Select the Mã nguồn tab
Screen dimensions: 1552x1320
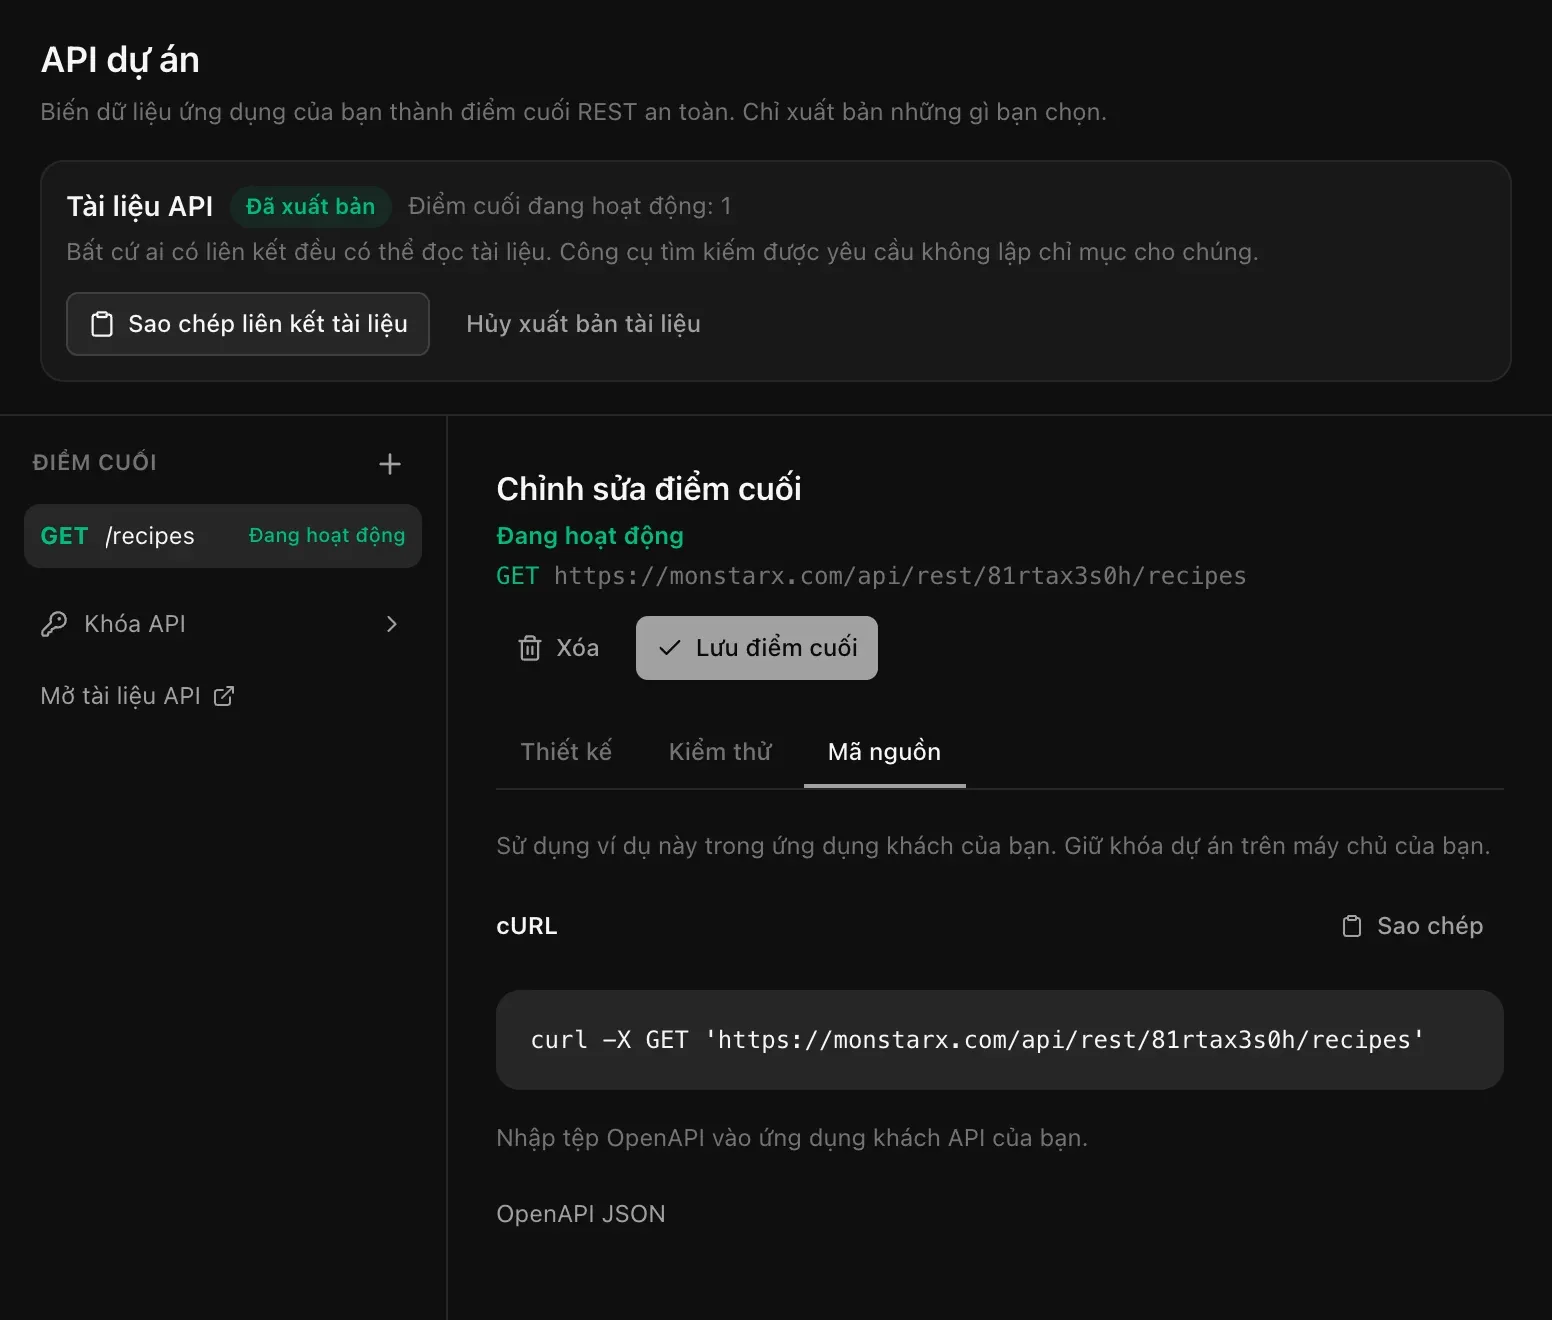click(885, 752)
